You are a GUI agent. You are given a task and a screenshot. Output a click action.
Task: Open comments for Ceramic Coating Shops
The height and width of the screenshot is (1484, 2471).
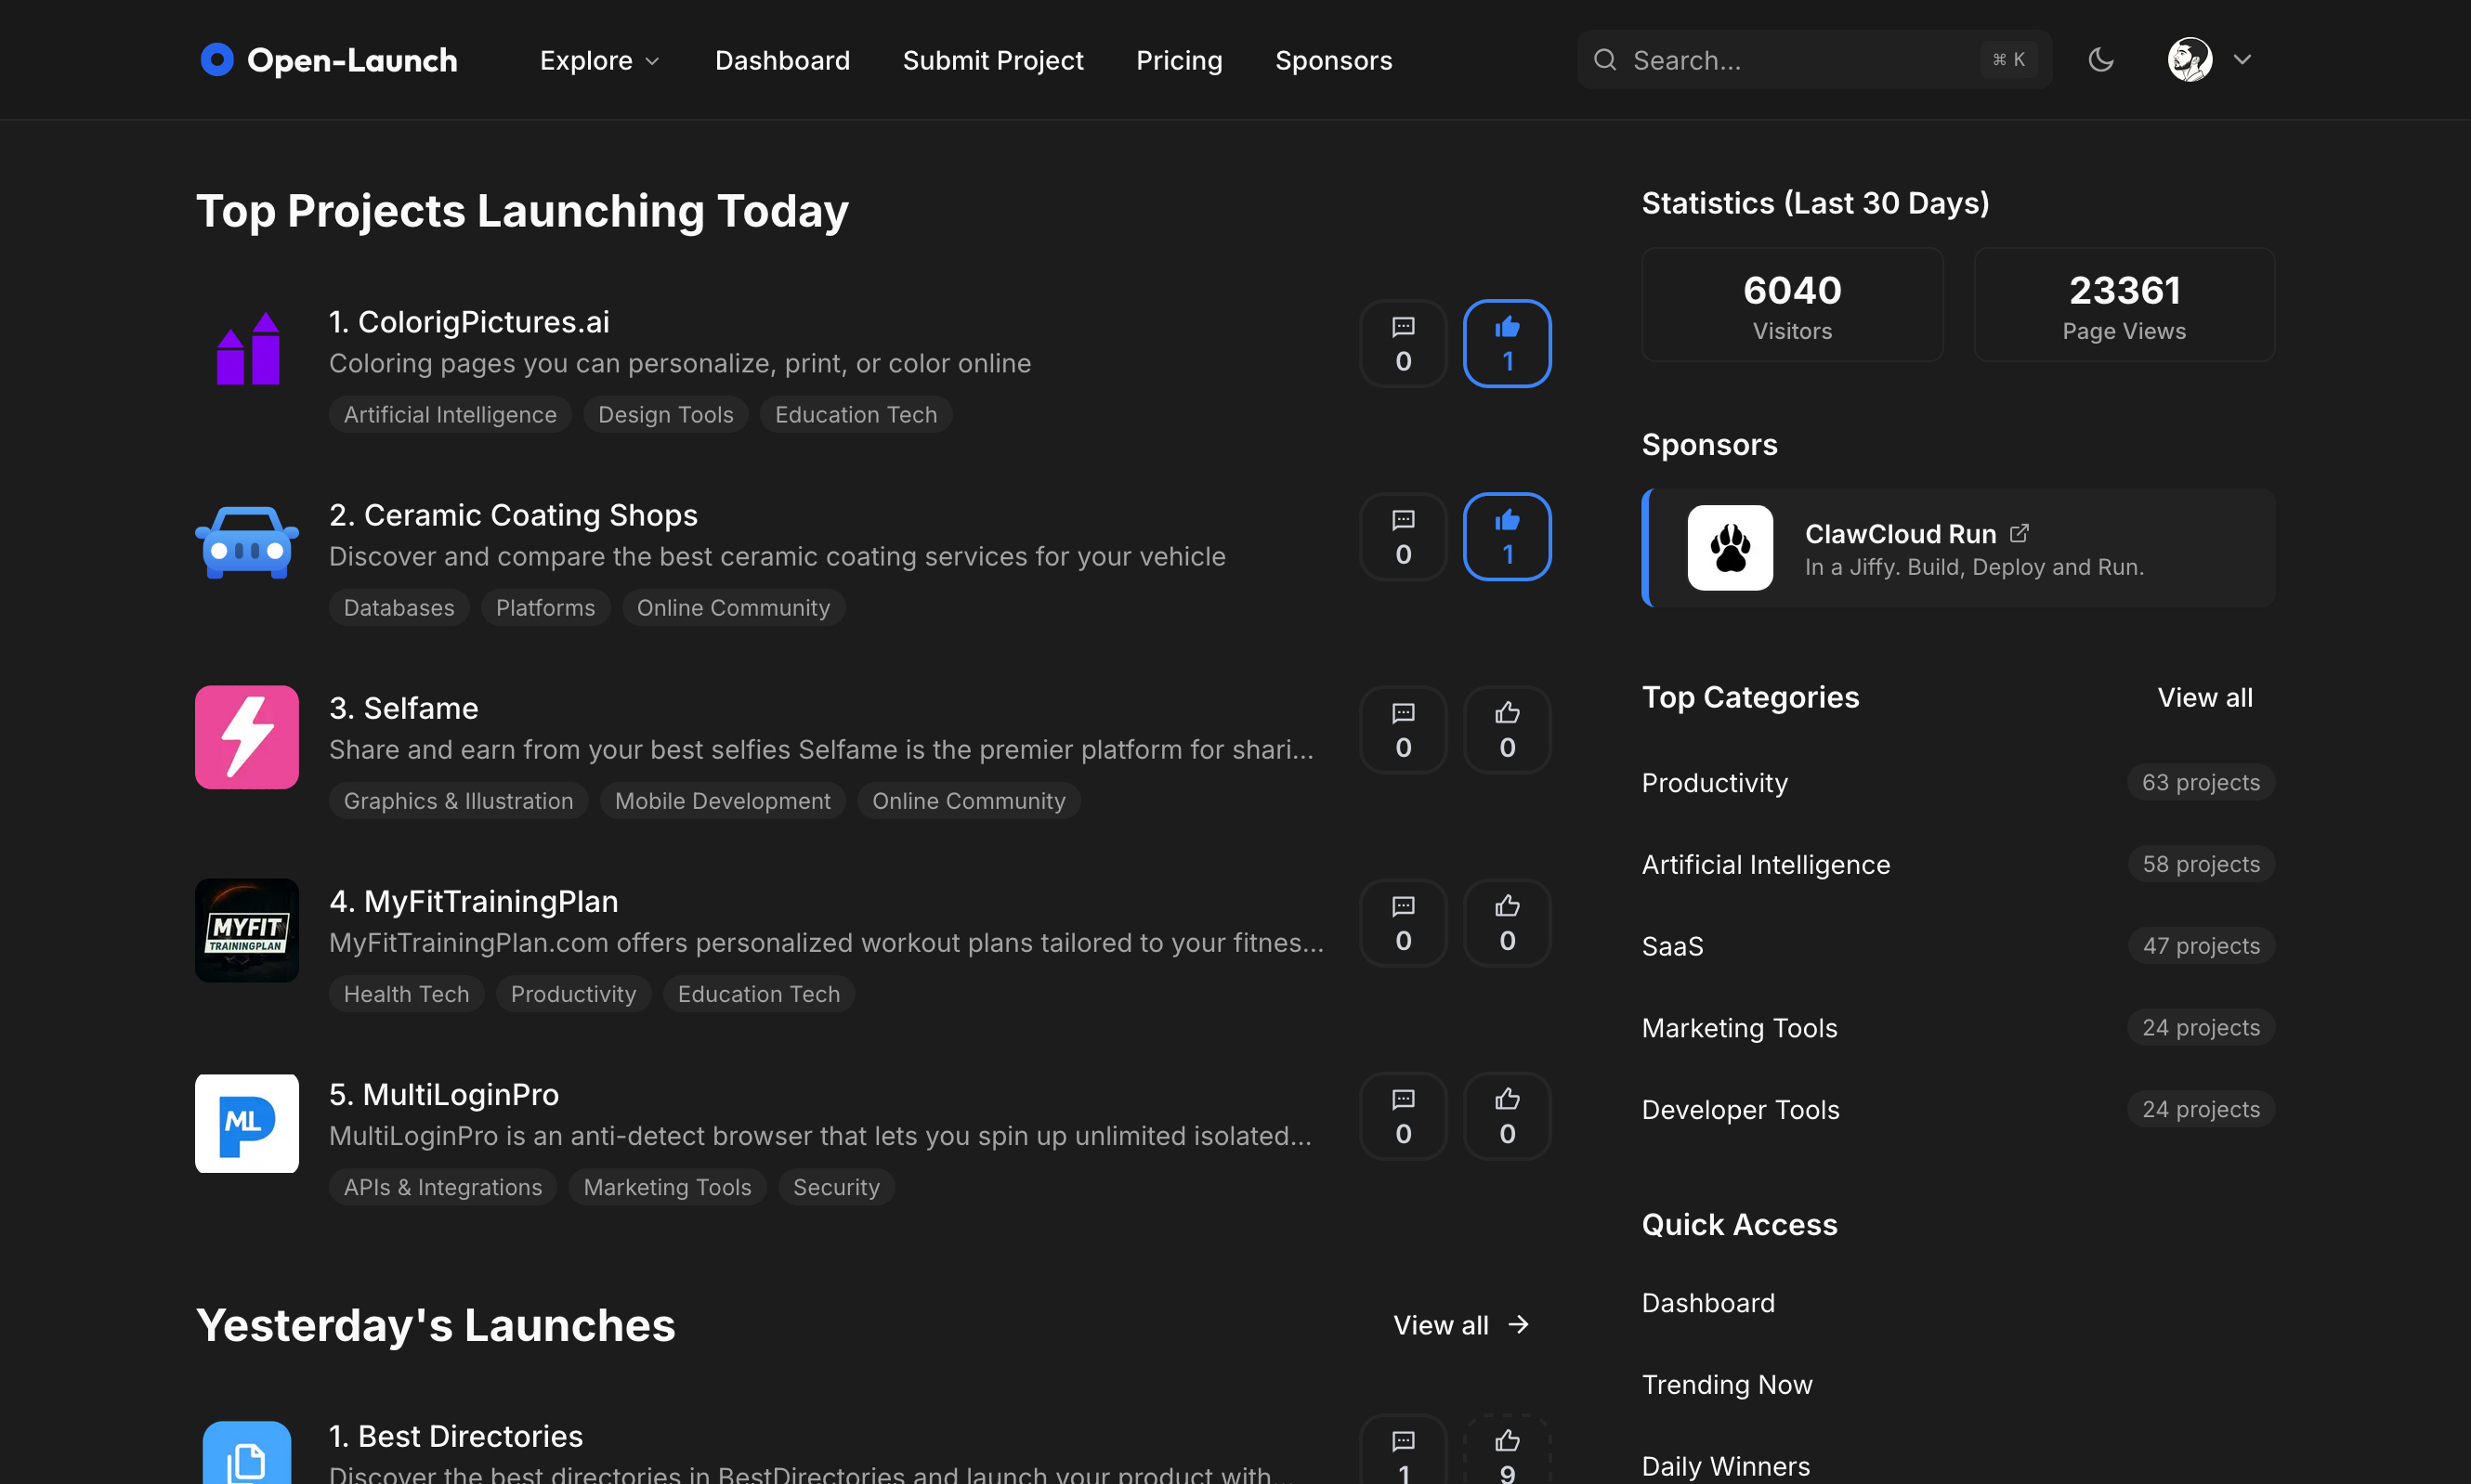click(x=1403, y=536)
